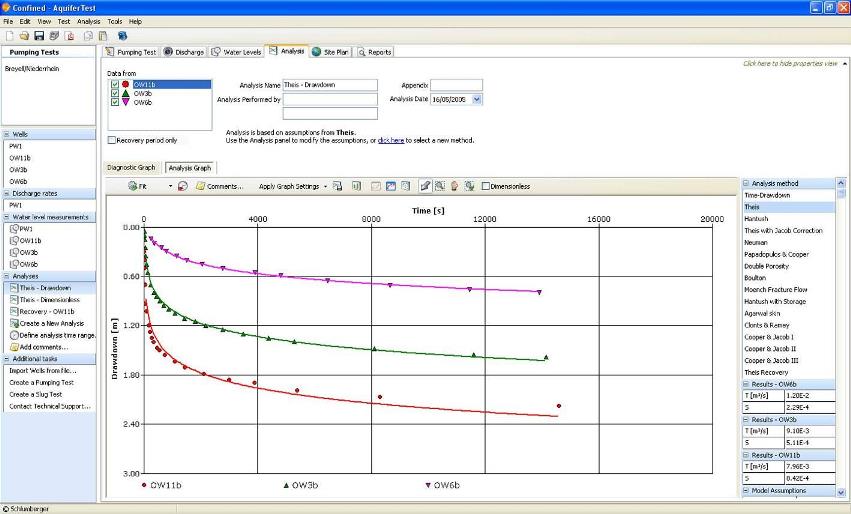Image resolution: width=851 pixels, height=514 pixels.
Task: Collapse the Additional tasks section
Action: click(x=7, y=359)
